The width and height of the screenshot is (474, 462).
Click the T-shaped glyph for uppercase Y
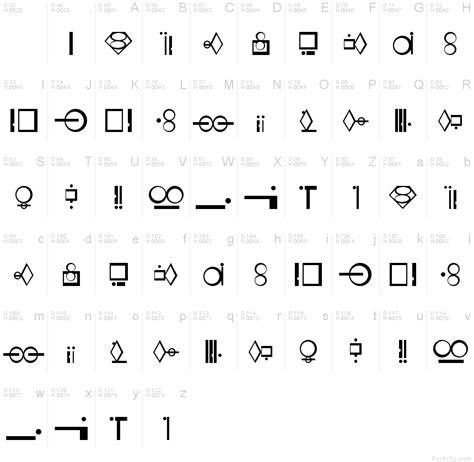click(308, 197)
